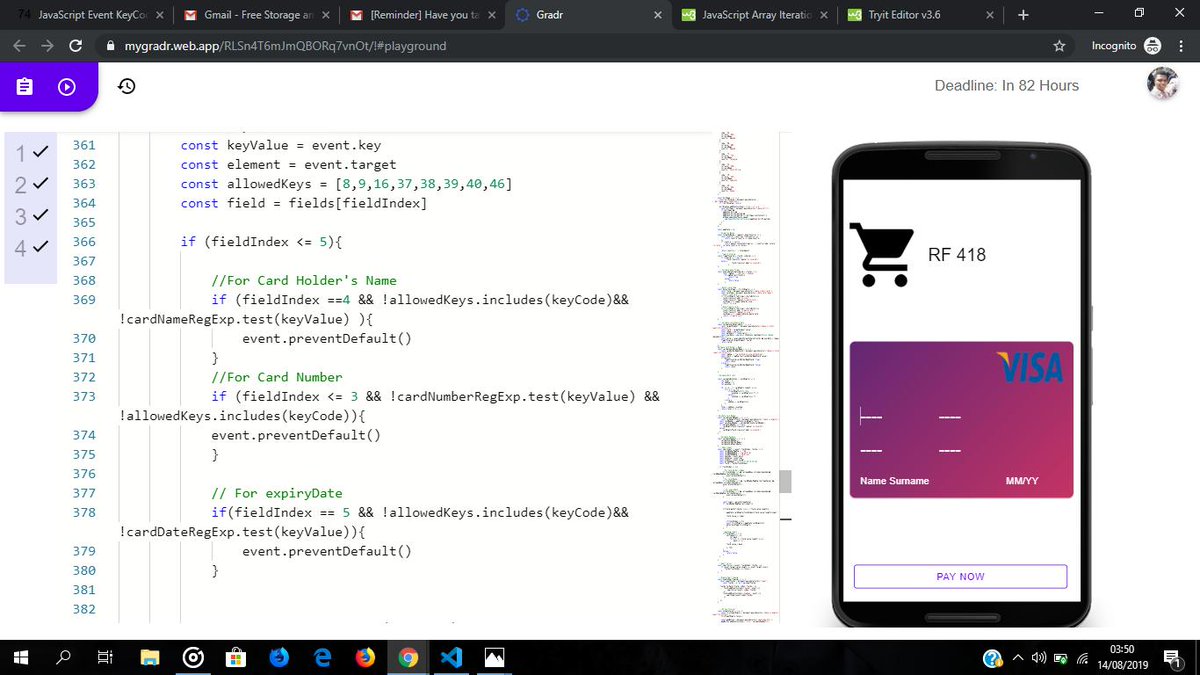Launch Firefox from the taskbar

[x=365, y=657]
